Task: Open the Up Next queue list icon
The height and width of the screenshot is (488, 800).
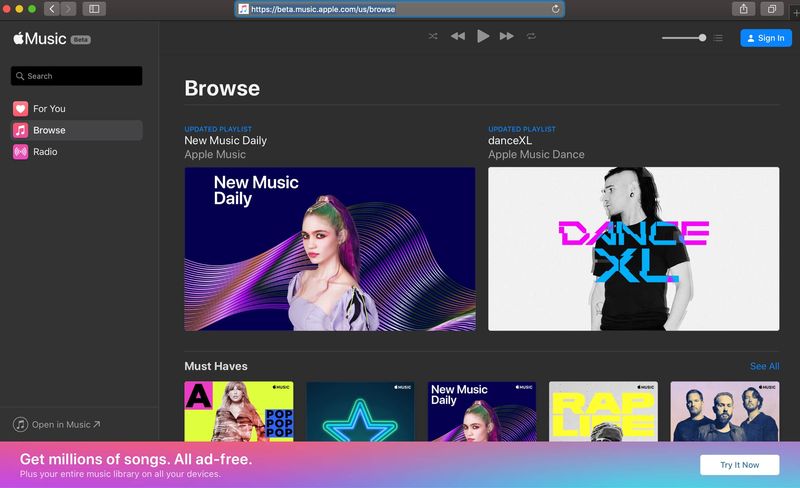Action: pyautogui.click(x=718, y=38)
